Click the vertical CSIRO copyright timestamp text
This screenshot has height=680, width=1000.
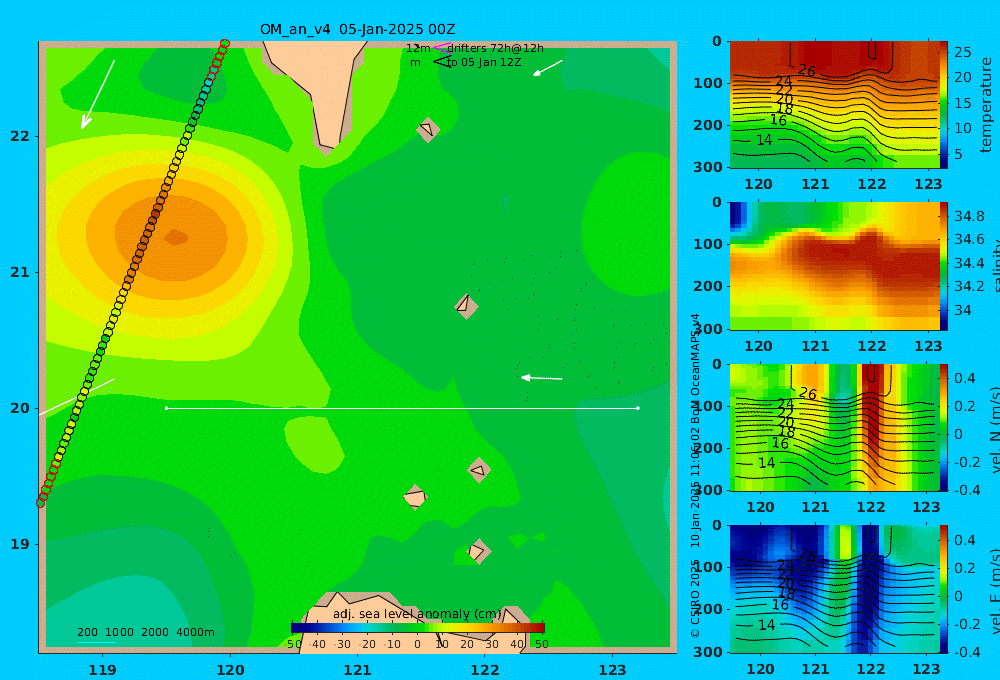click(695, 475)
